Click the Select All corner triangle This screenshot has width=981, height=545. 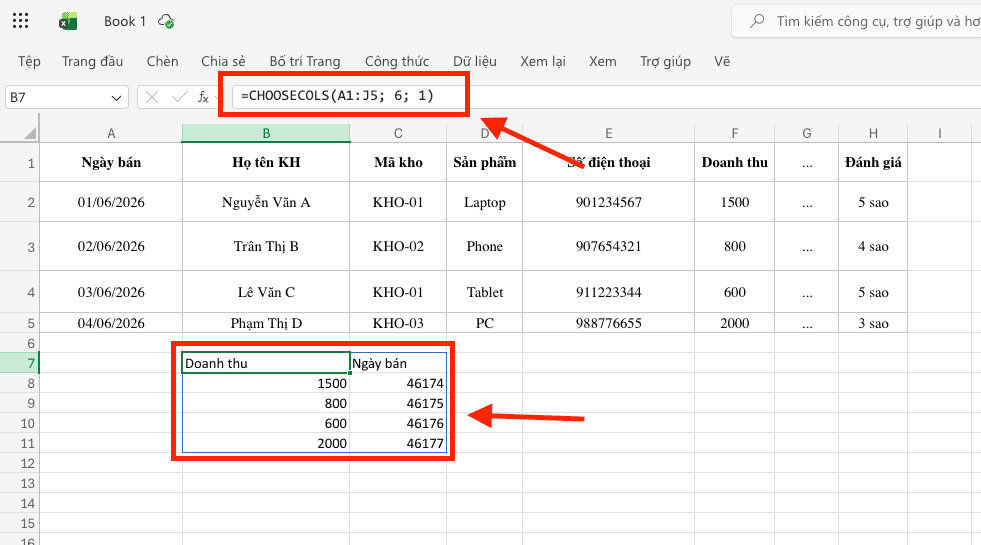point(29,133)
